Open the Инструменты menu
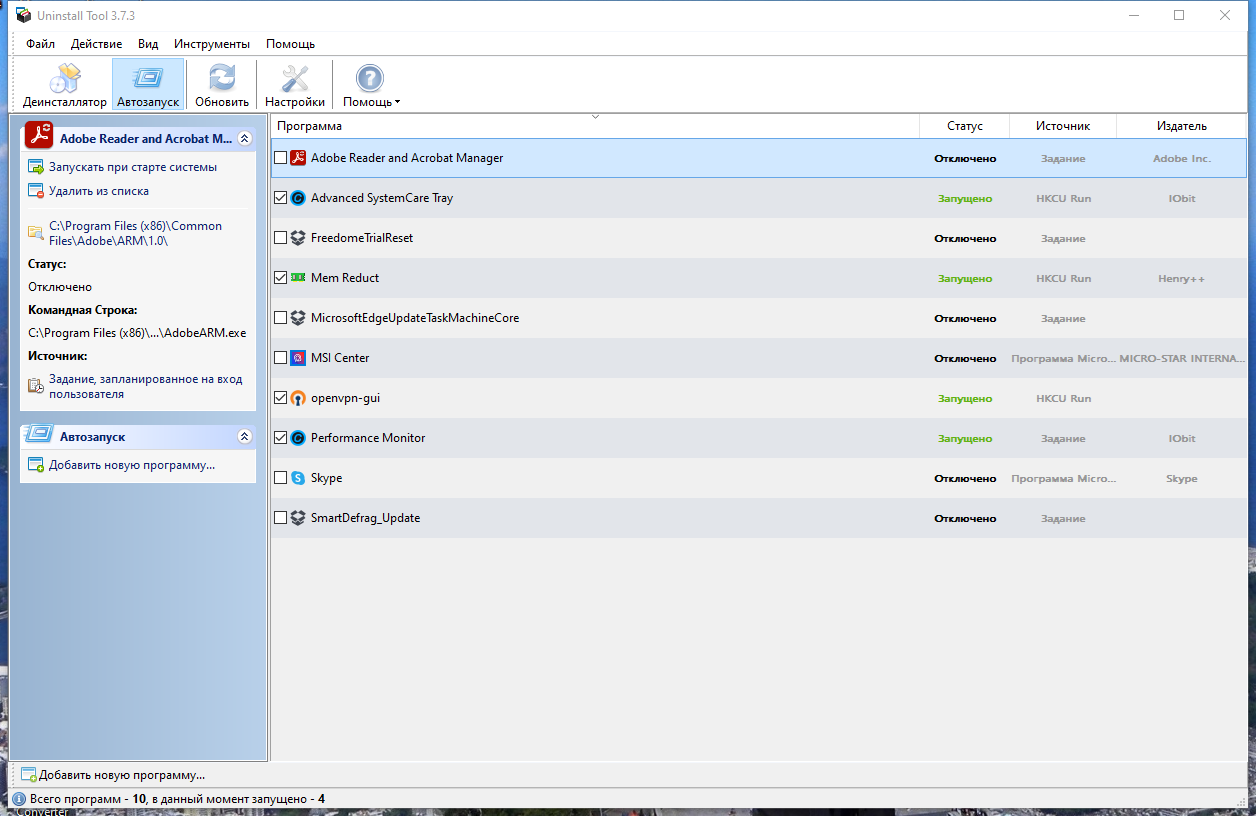Screen dimensions: 1256x816 coord(212,44)
